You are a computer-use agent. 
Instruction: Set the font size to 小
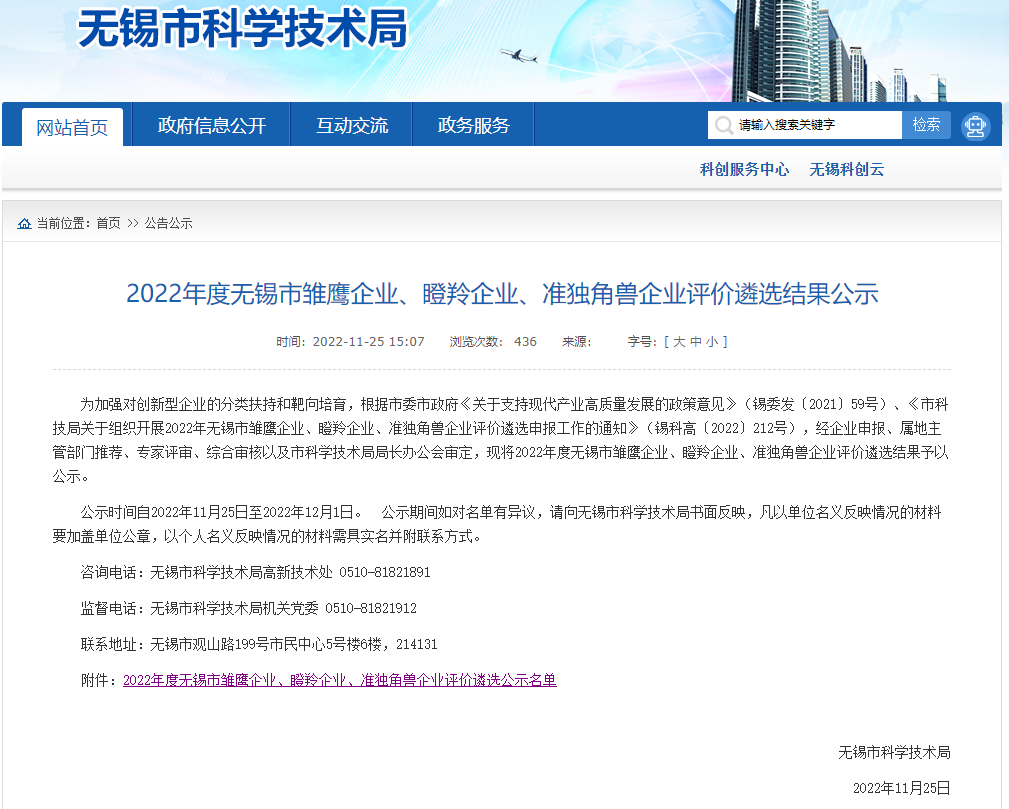point(711,342)
